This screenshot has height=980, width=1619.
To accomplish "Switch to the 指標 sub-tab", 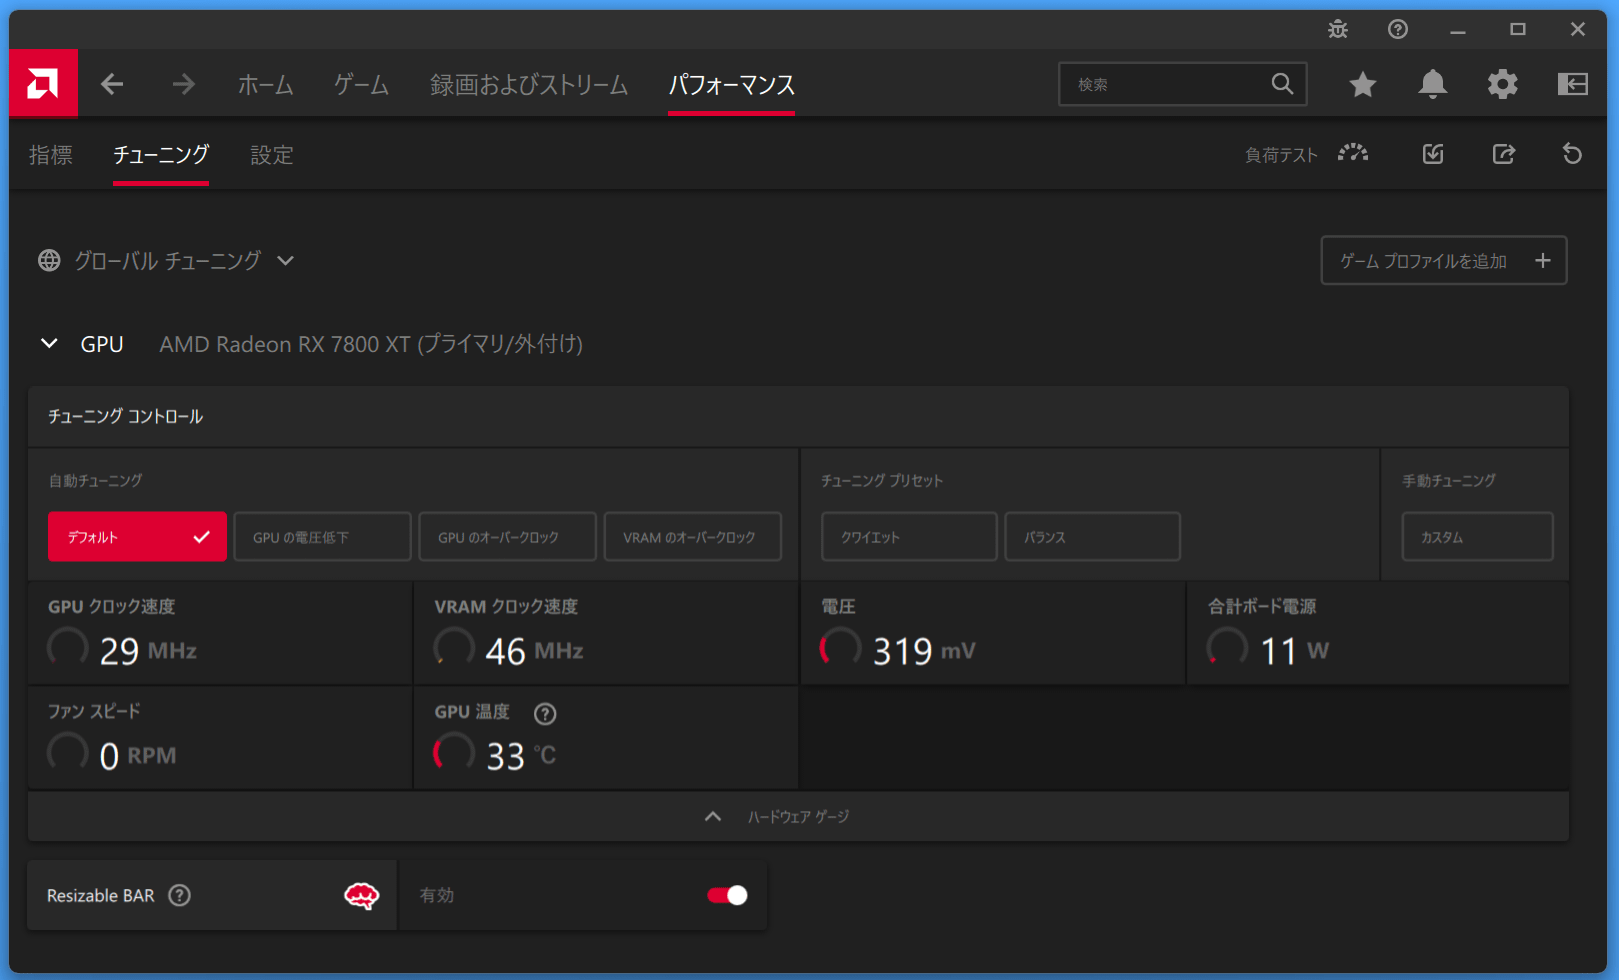I will click(x=51, y=154).
